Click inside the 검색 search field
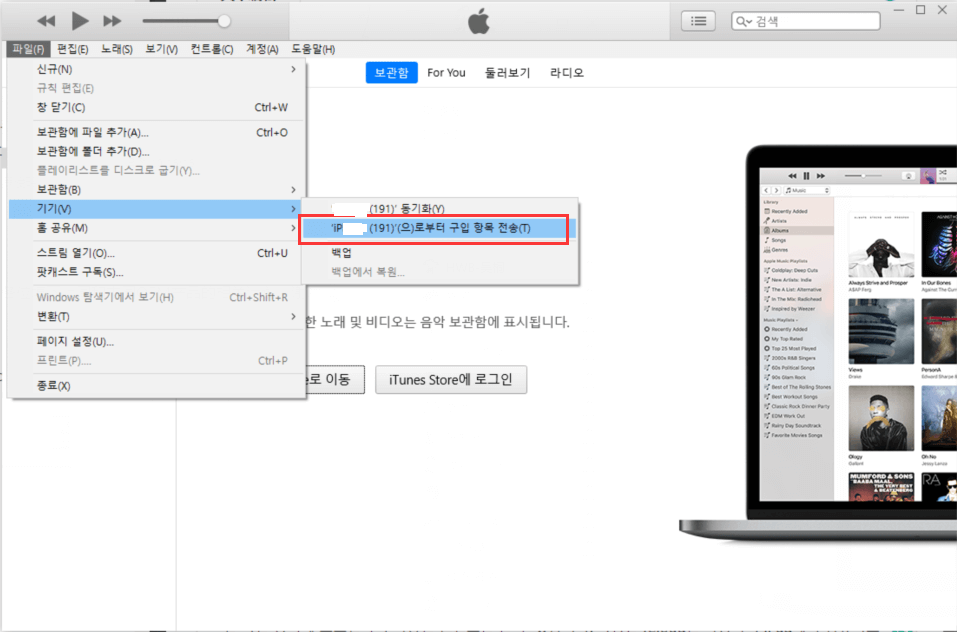This screenshot has width=957, height=632. click(x=805, y=20)
